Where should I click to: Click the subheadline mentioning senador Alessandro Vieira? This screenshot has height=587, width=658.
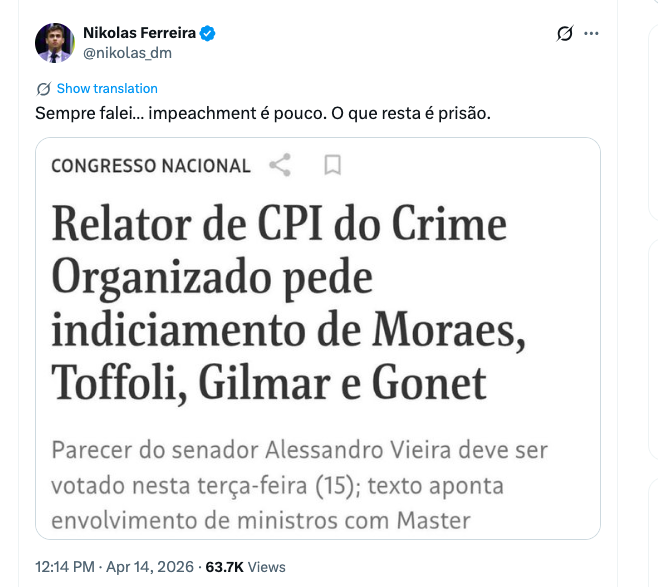300,484
